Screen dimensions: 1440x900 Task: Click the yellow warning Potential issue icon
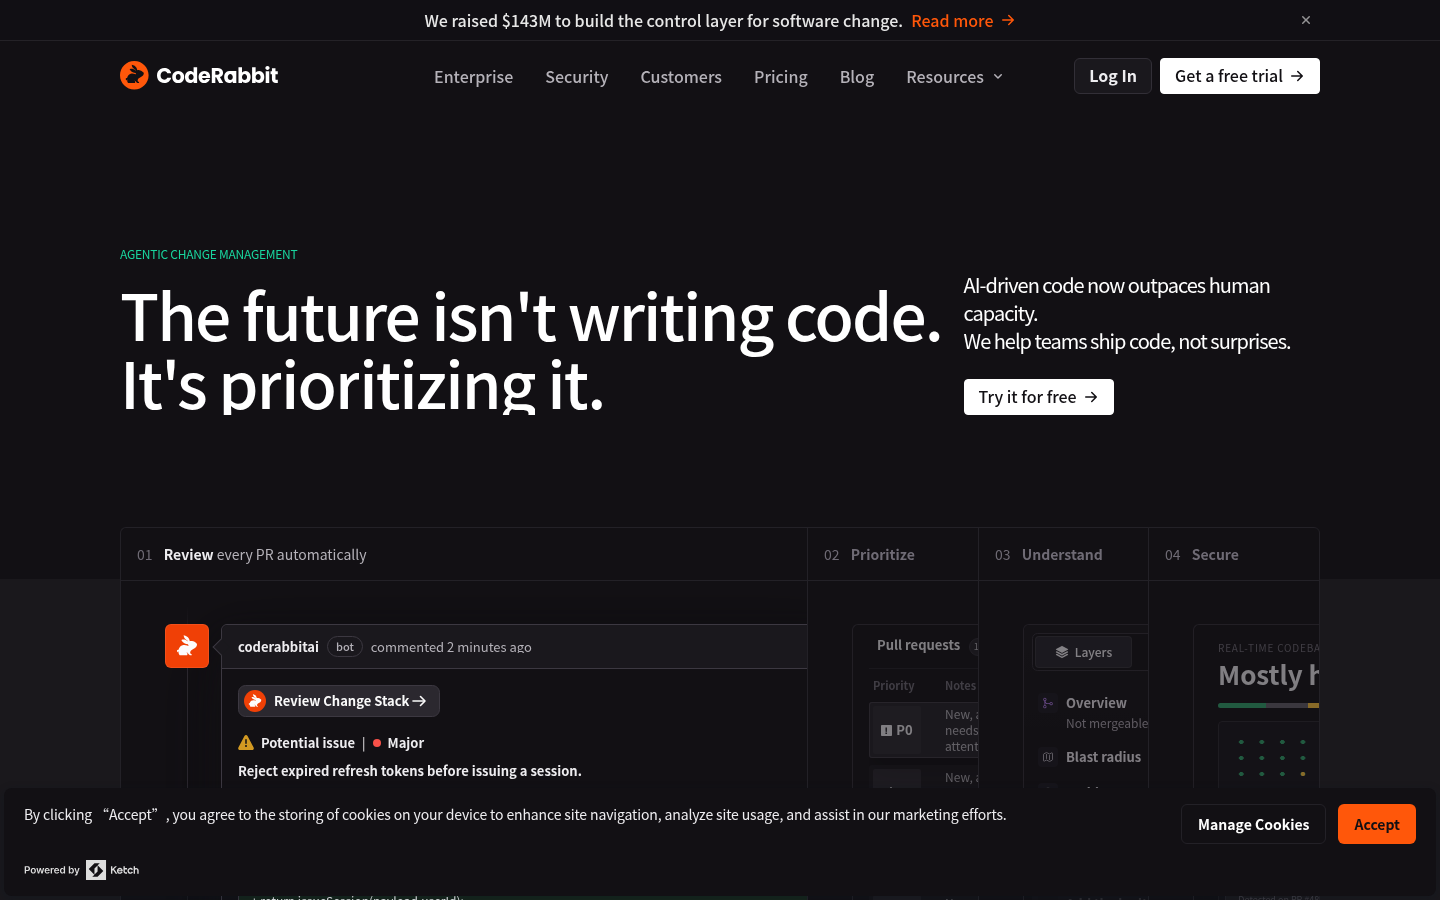(246, 742)
